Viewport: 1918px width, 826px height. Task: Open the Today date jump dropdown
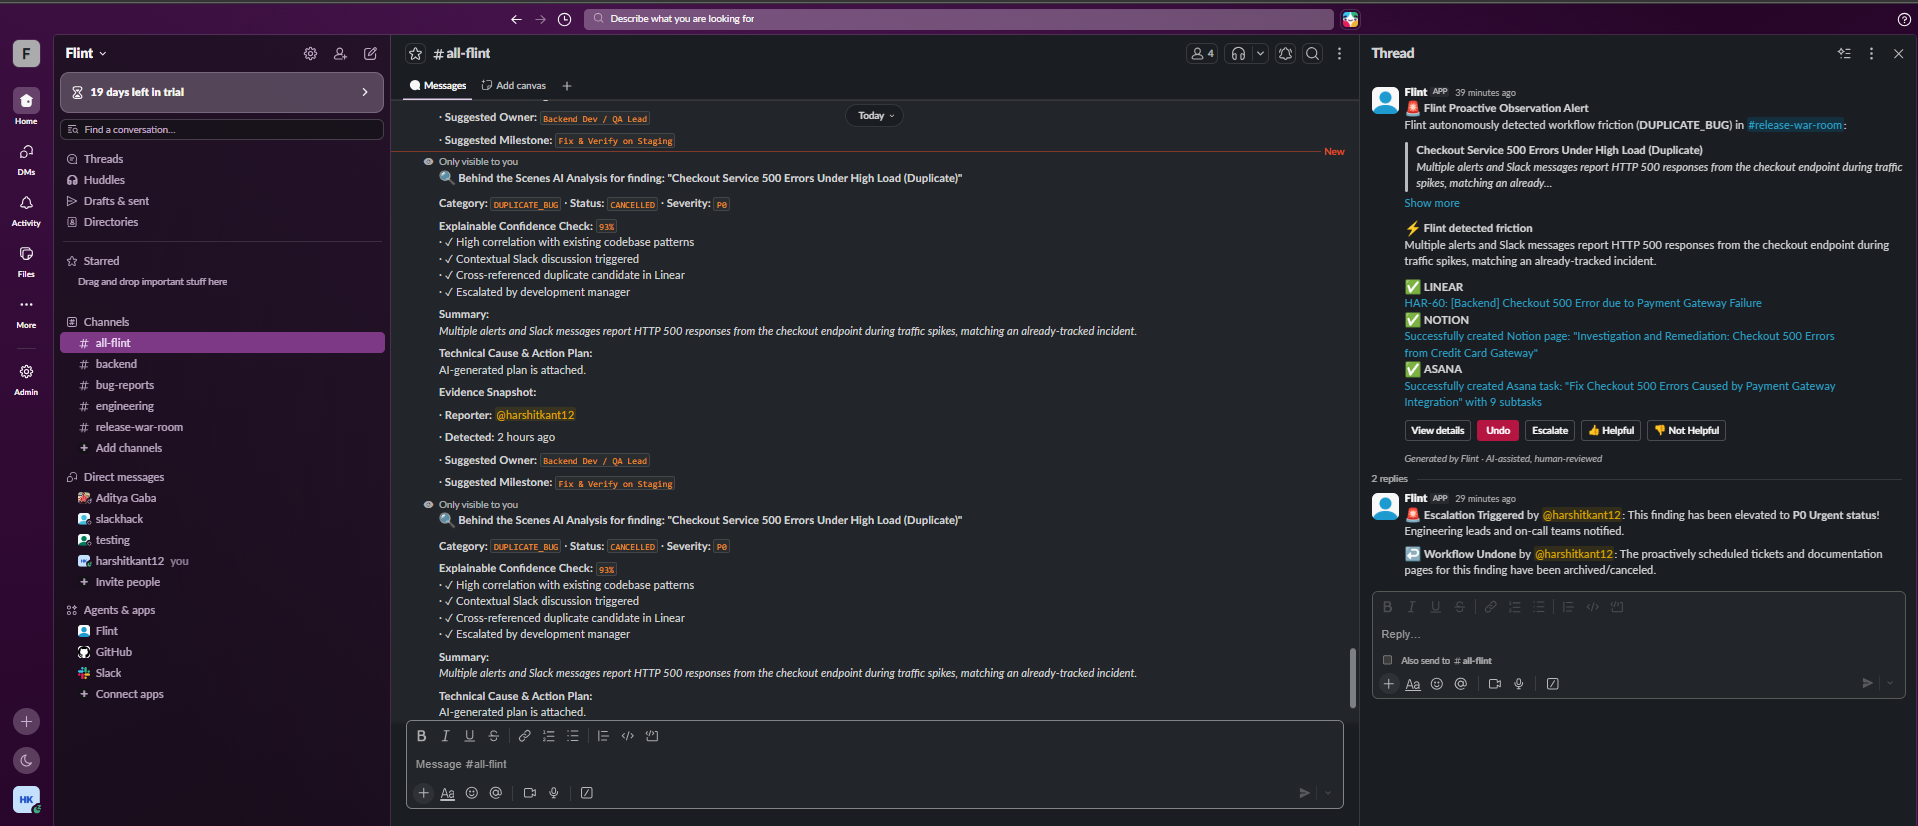click(x=875, y=116)
